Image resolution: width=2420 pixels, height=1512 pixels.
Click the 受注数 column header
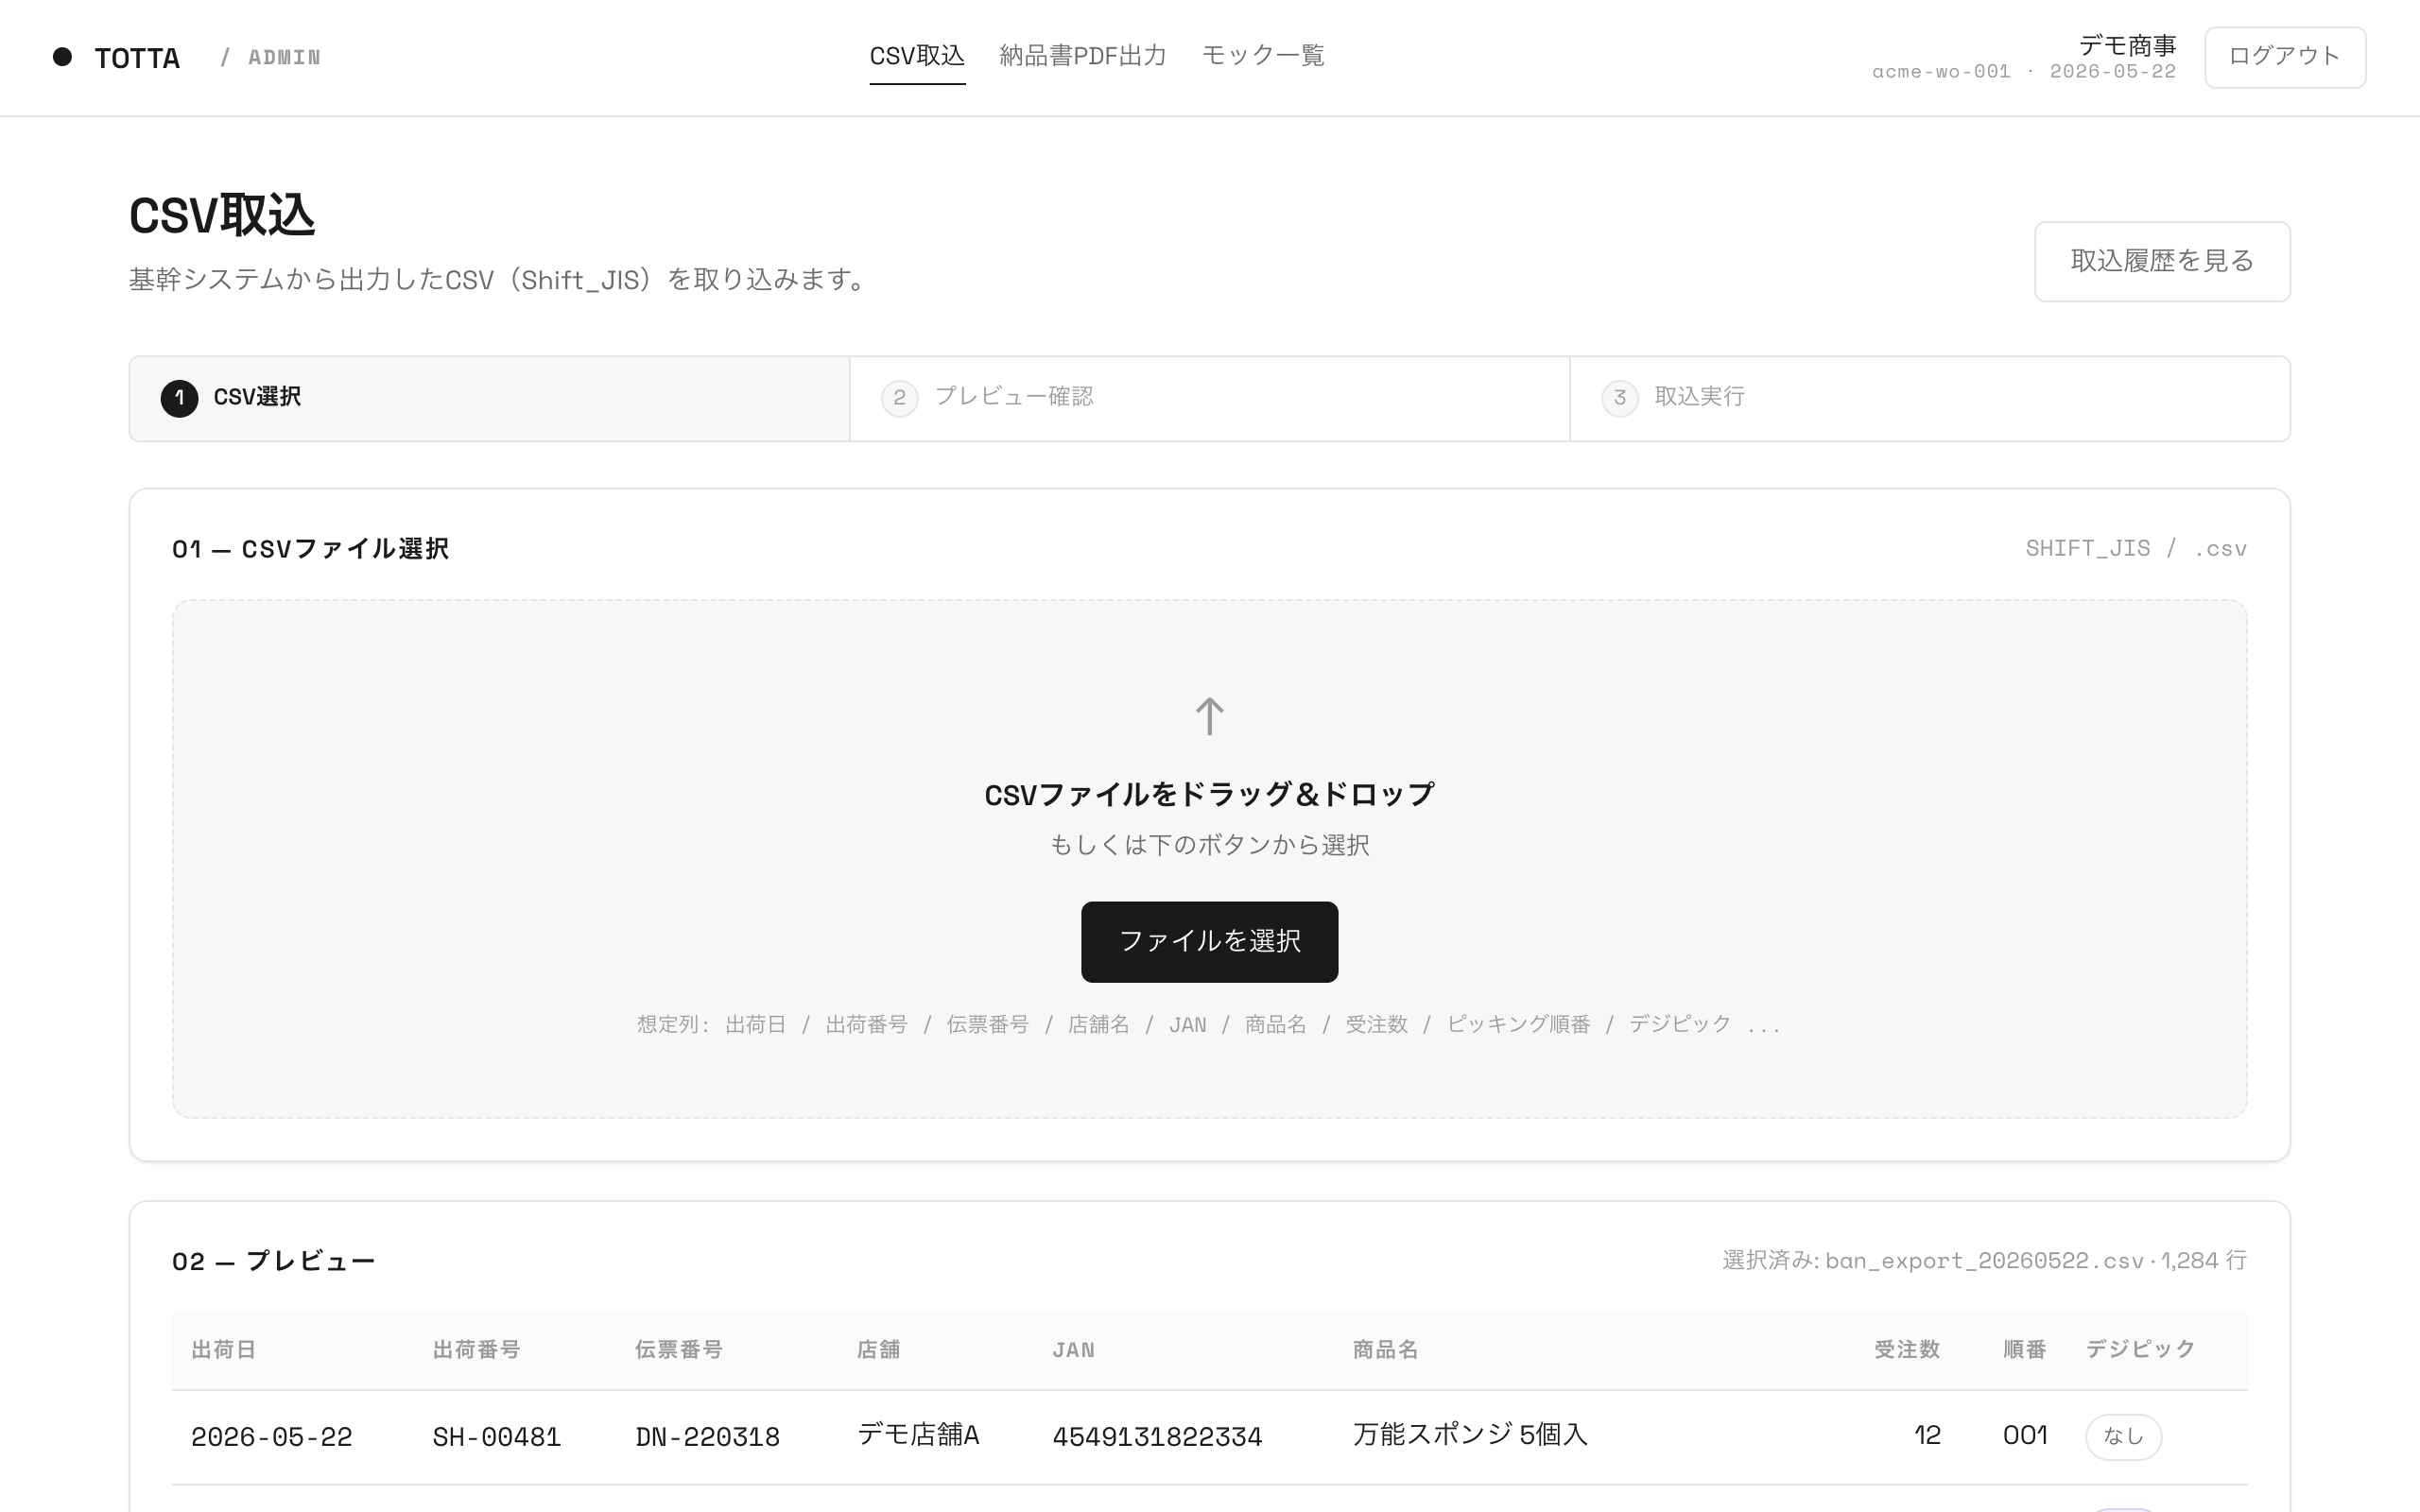(1907, 1350)
